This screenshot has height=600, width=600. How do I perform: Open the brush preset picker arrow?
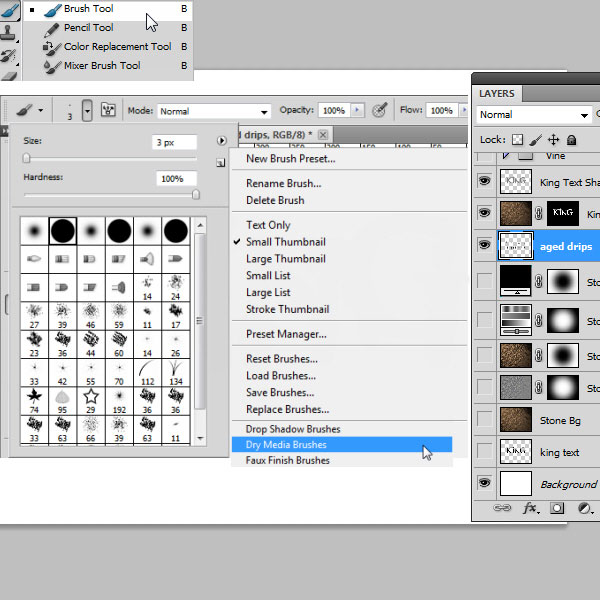87,111
